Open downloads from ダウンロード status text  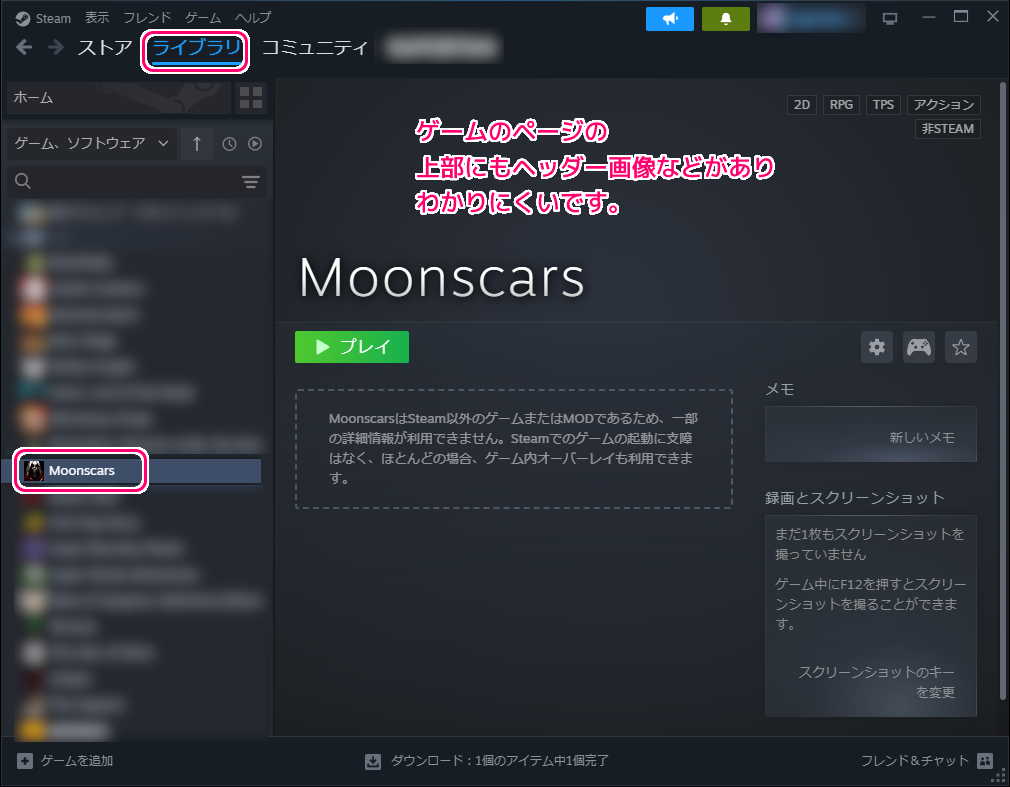pos(499,761)
